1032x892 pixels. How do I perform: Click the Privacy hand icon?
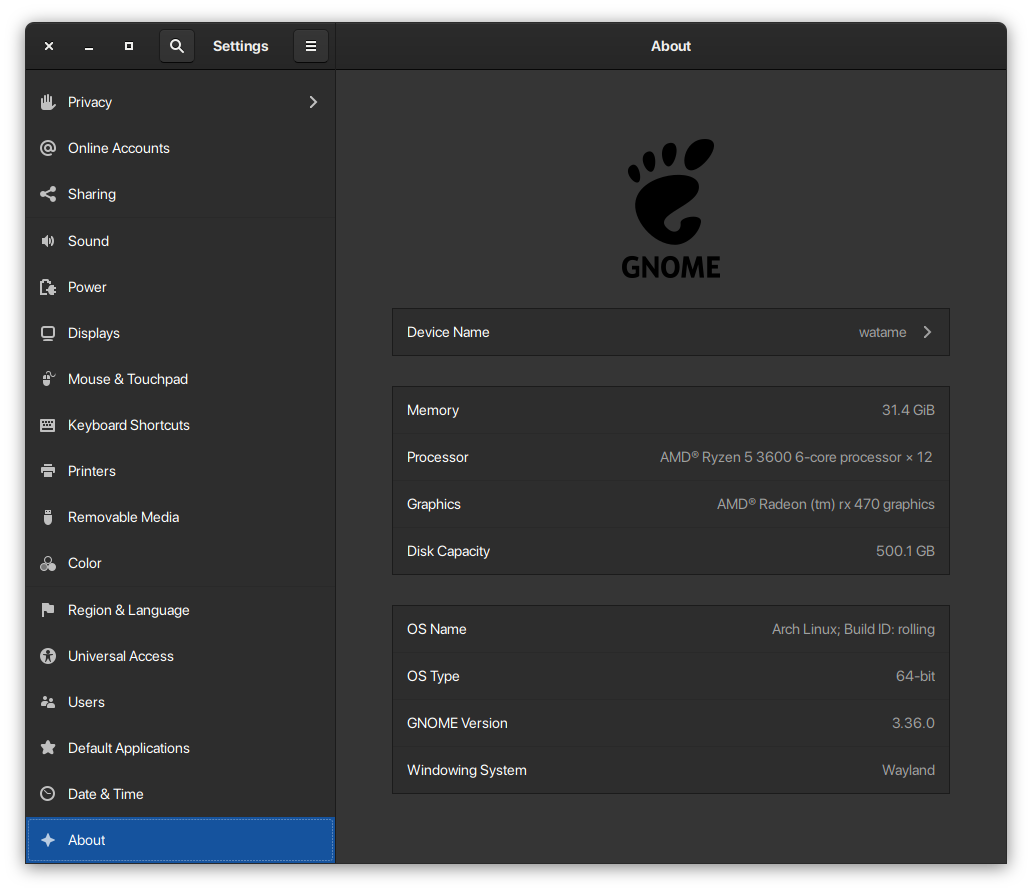(x=48, y=102)
